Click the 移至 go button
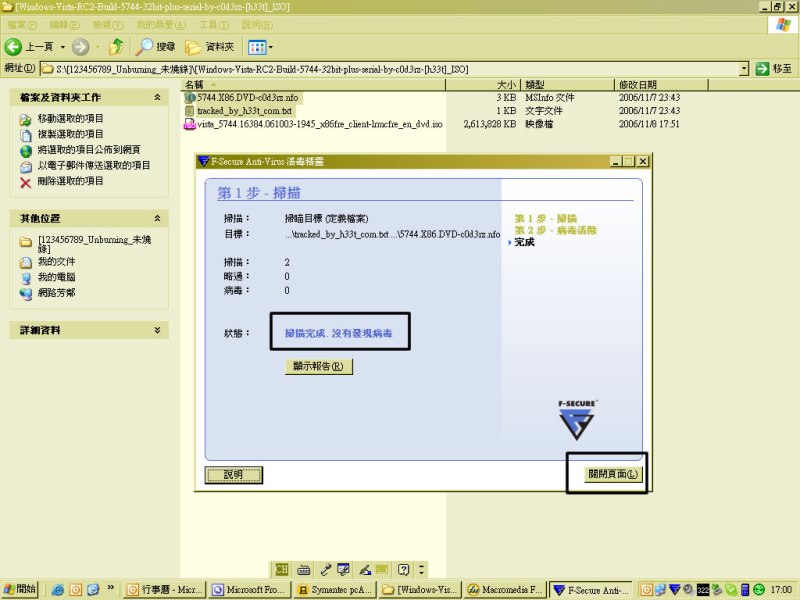Viewport: 800px width, 600px height. [x=774, y=68]
